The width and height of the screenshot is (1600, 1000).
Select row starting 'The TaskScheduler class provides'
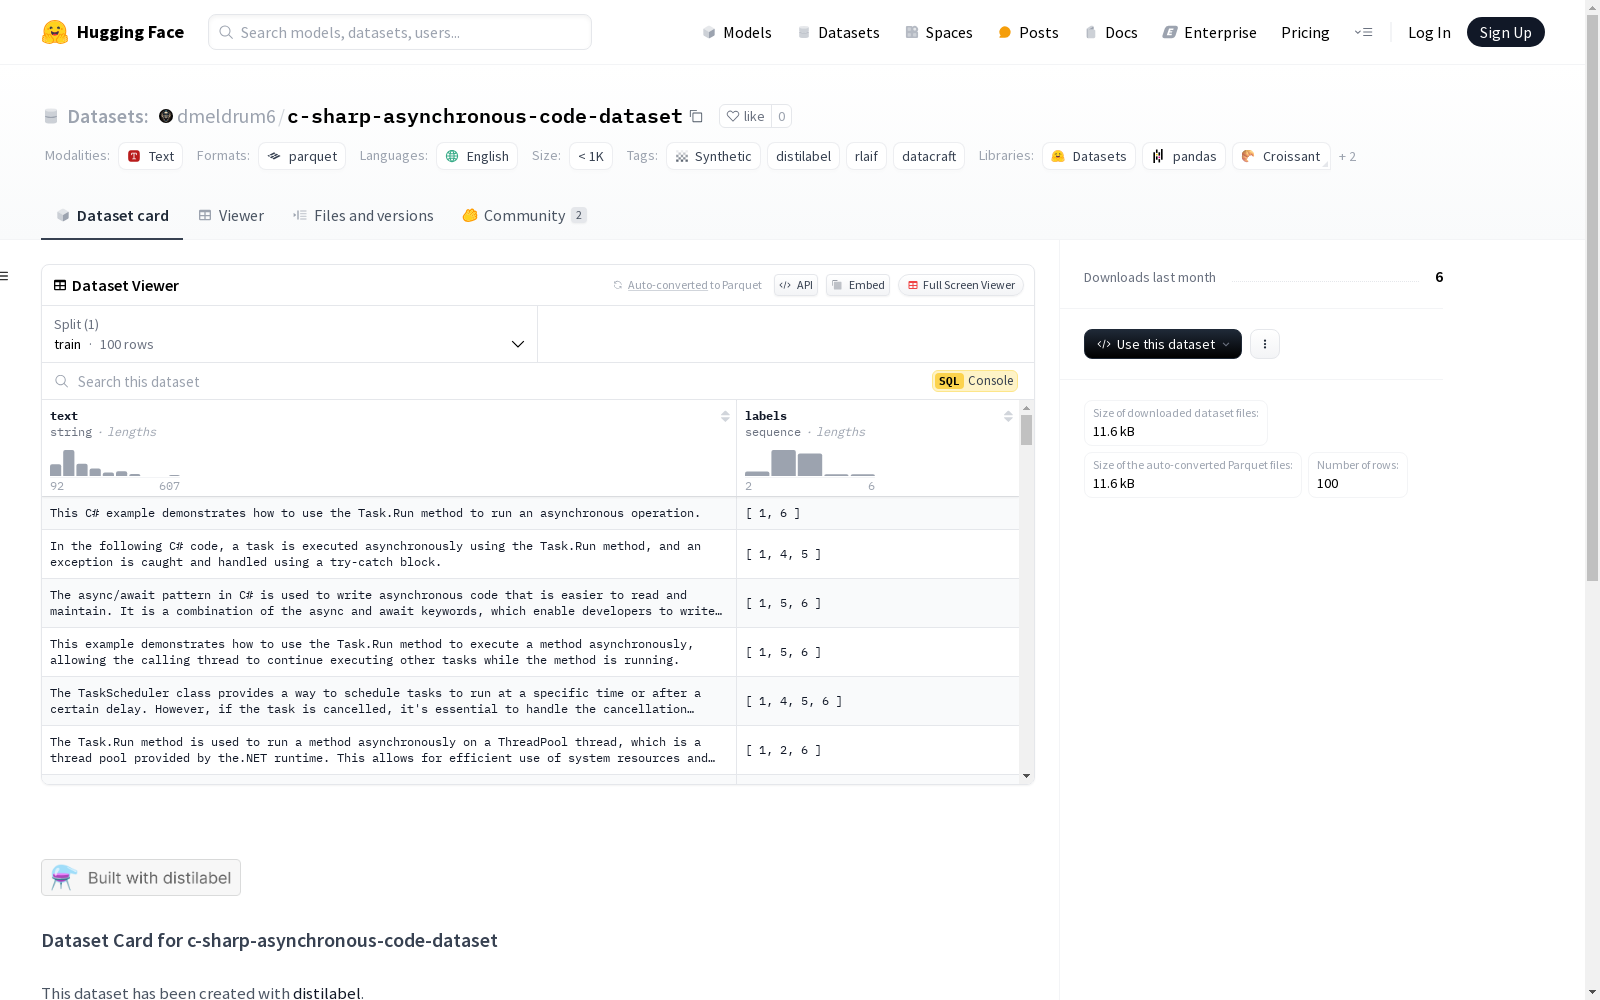(530, 701)
